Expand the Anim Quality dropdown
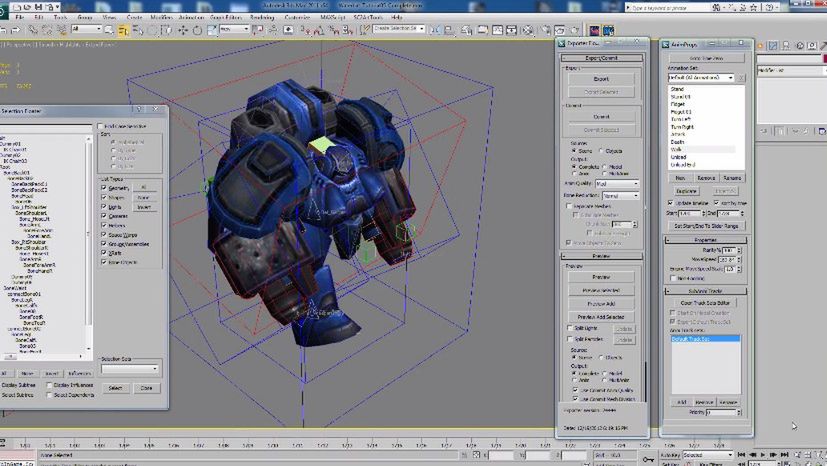 tap(616, 184)
